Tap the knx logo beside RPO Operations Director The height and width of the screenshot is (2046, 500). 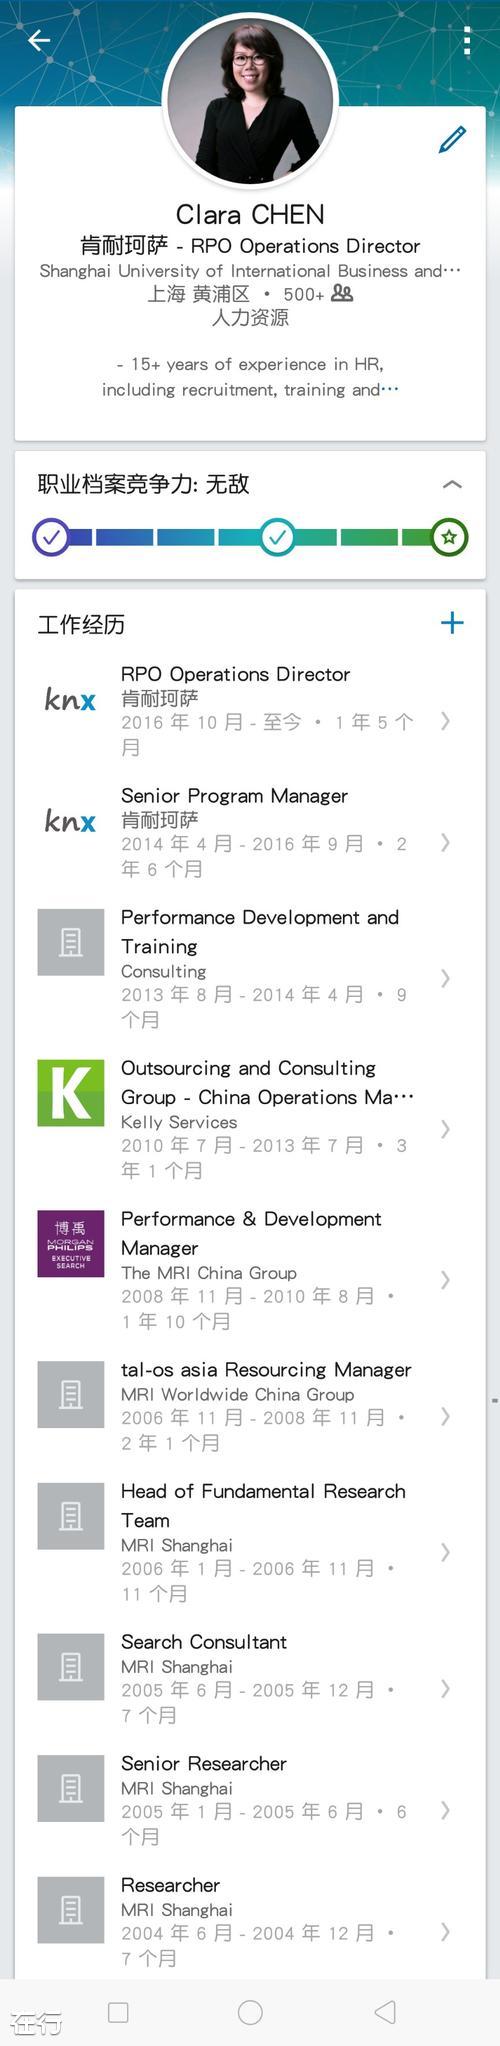pos(70,699)
